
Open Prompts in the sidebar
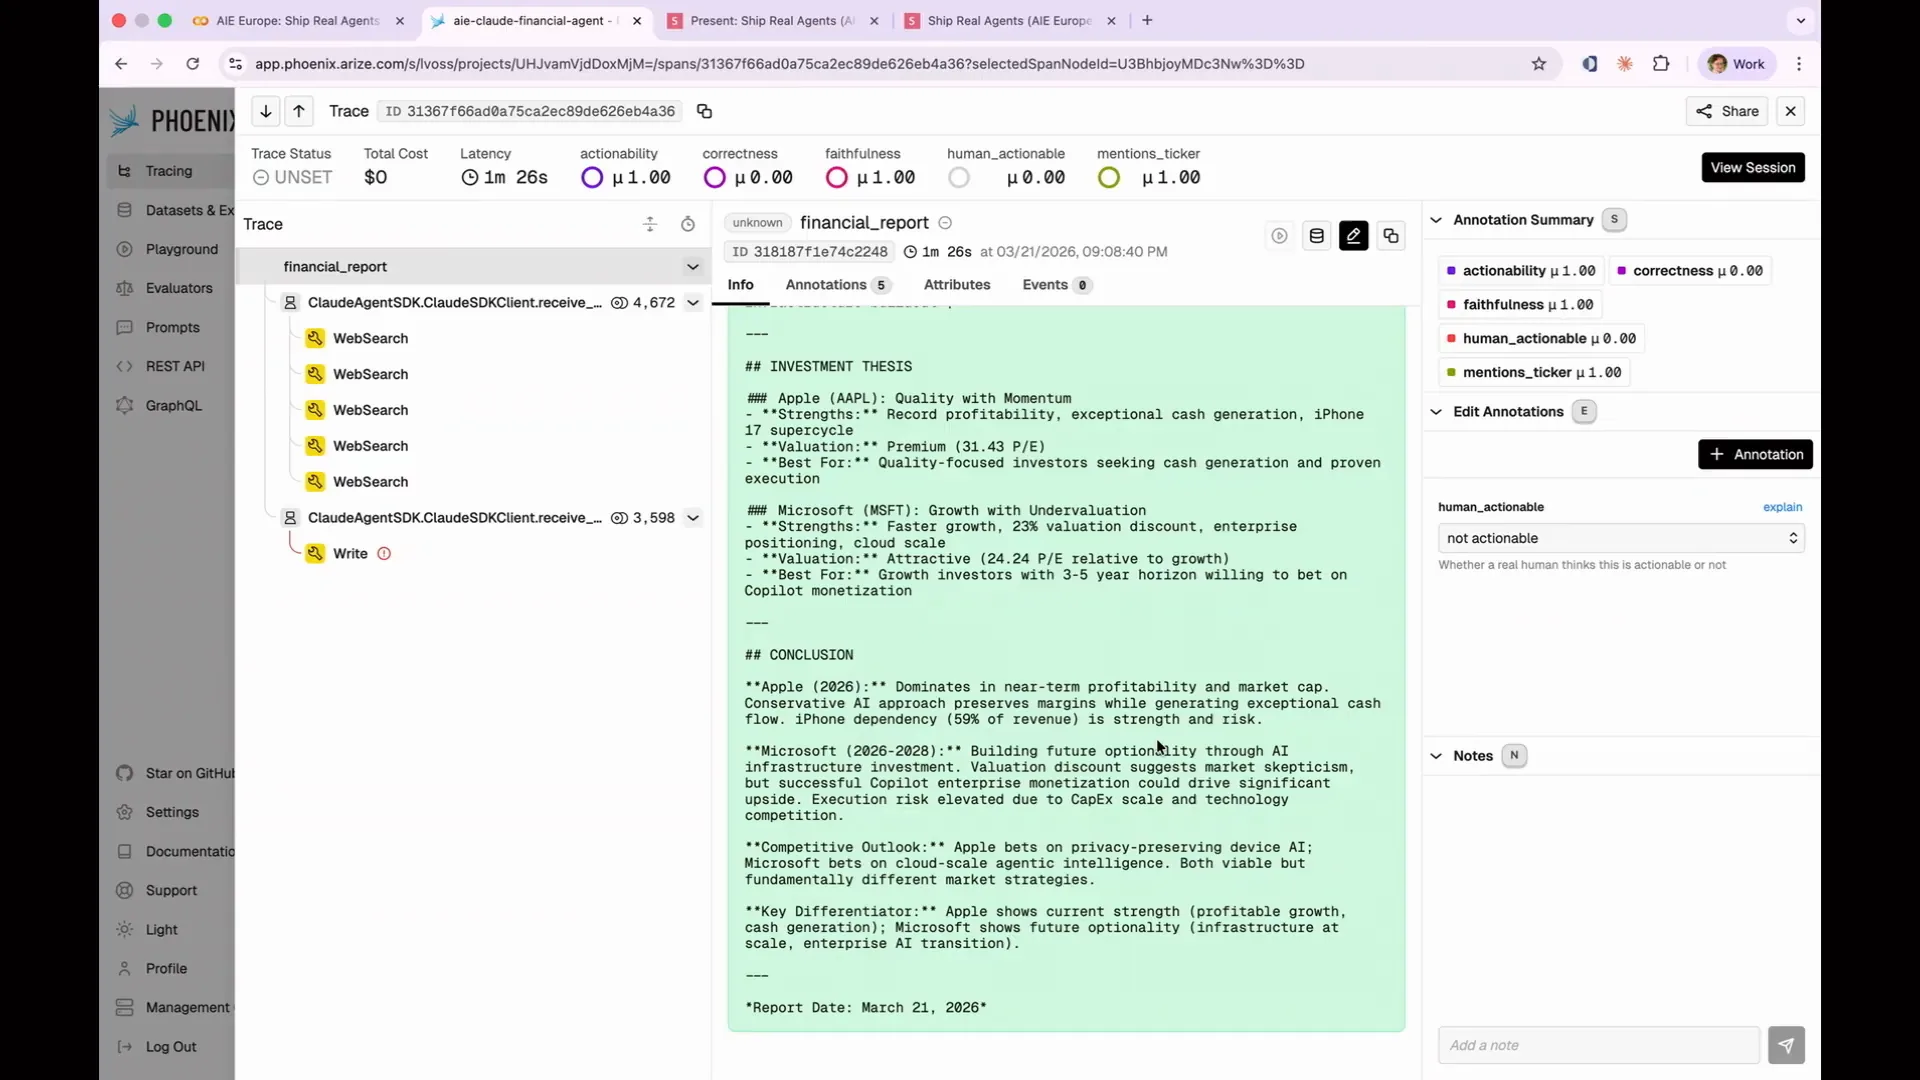click(170, 327)
